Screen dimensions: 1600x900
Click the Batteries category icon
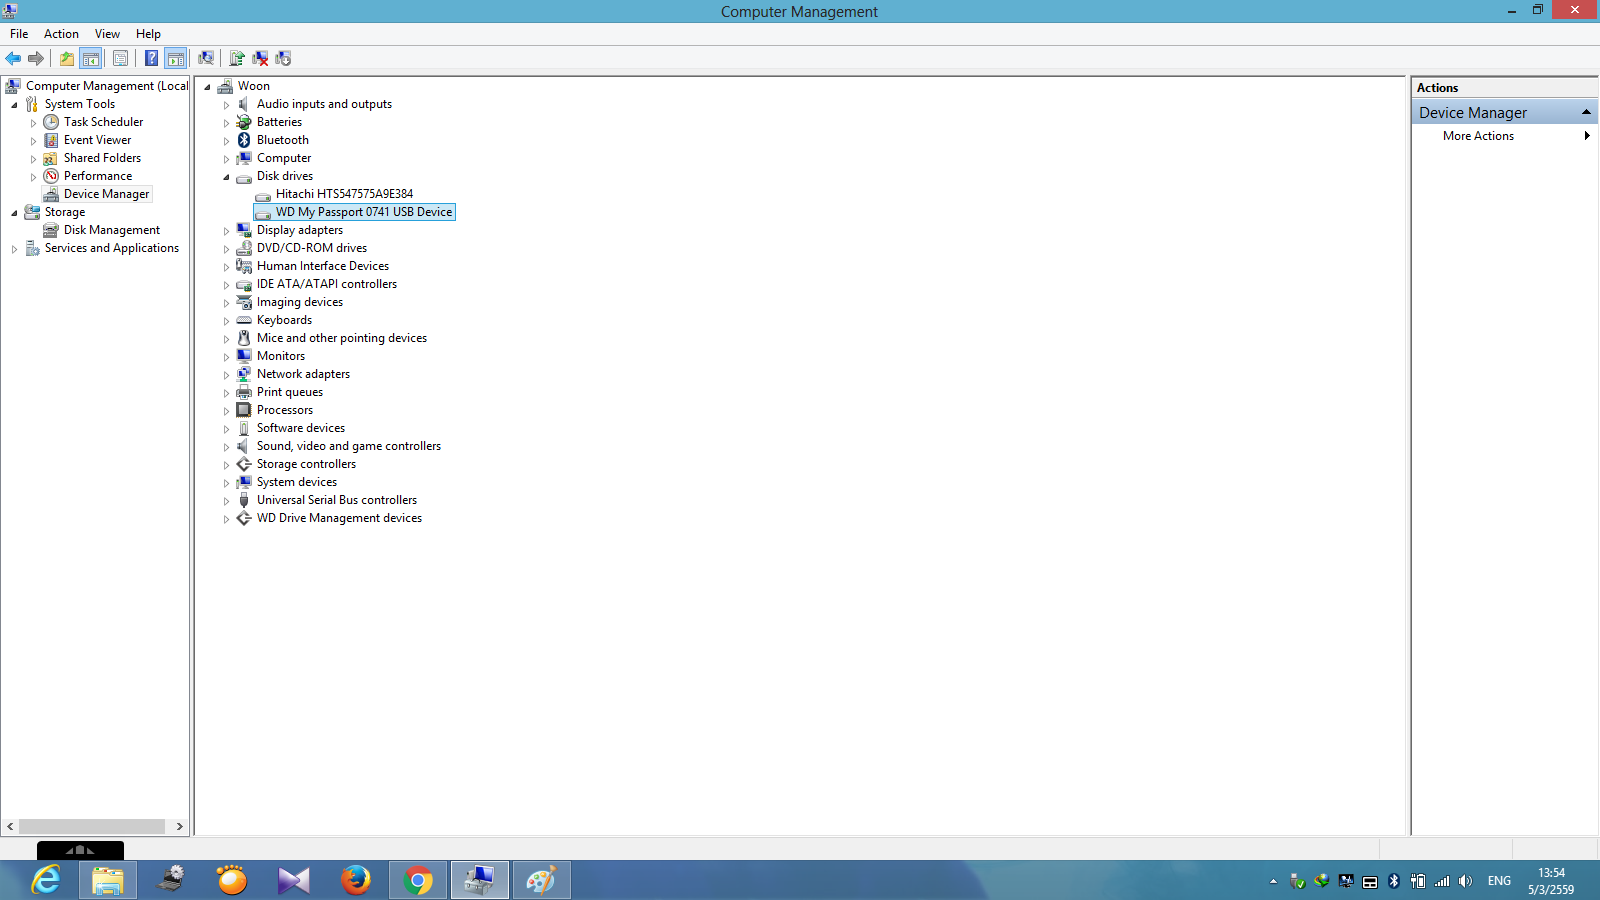point(244,122)
